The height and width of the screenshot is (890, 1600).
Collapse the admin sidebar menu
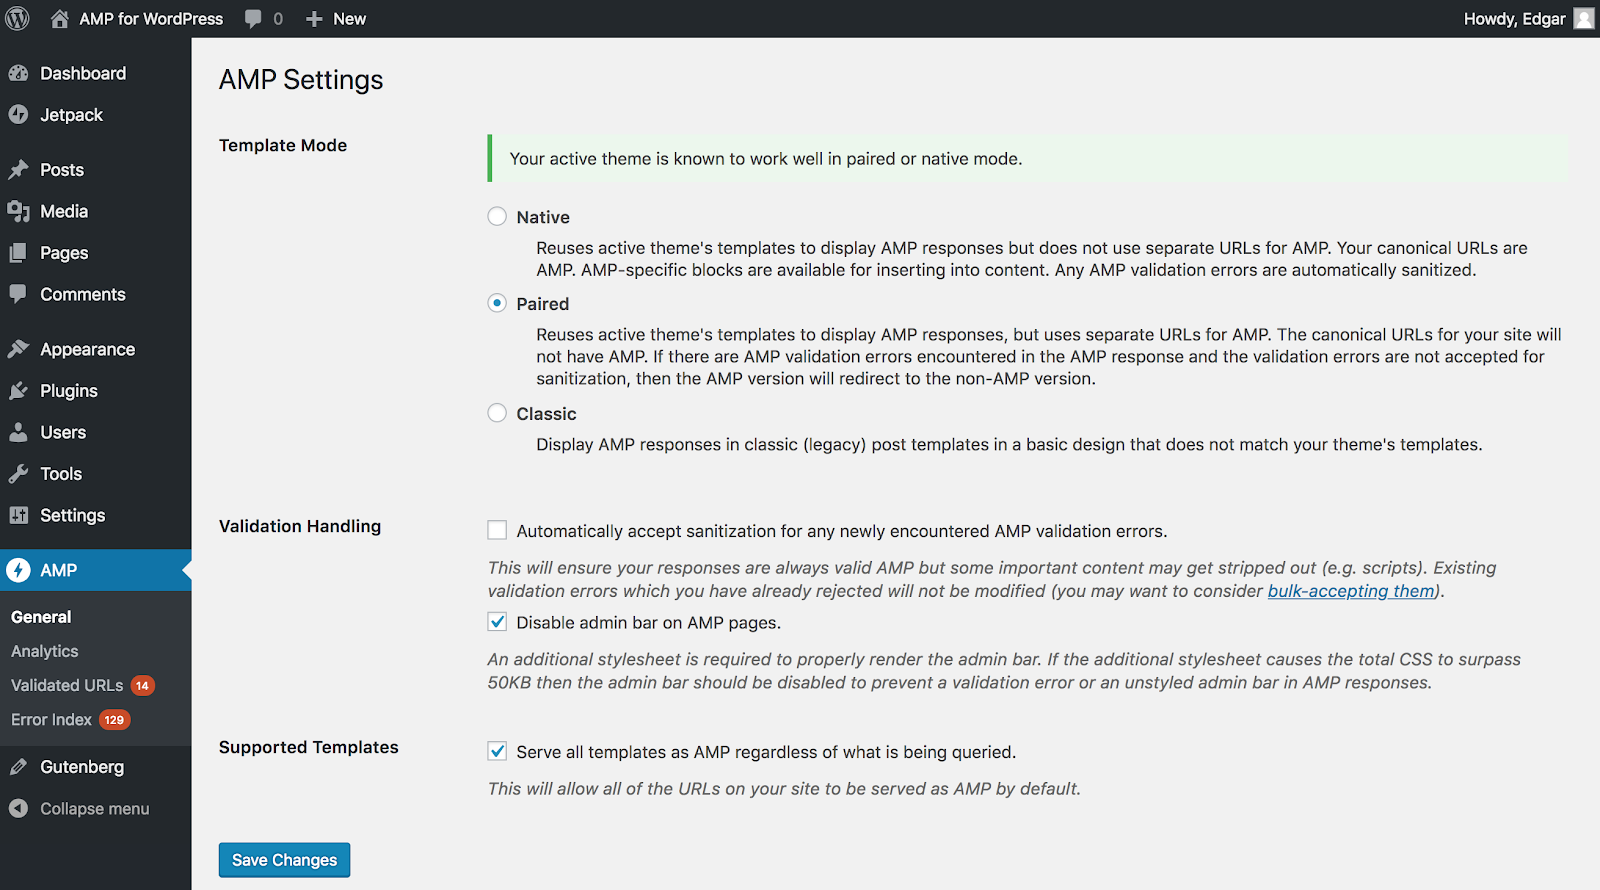pos(95,809)
